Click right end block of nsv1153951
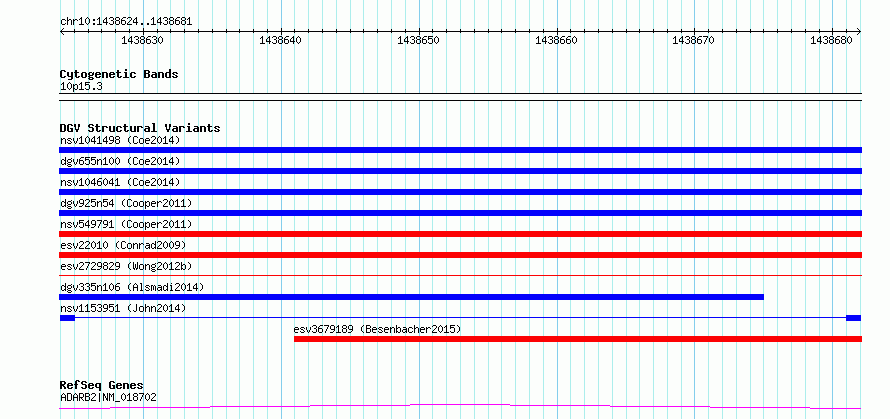Image resolution: width=890 pixels, height=419 pixels. (854, 318)
